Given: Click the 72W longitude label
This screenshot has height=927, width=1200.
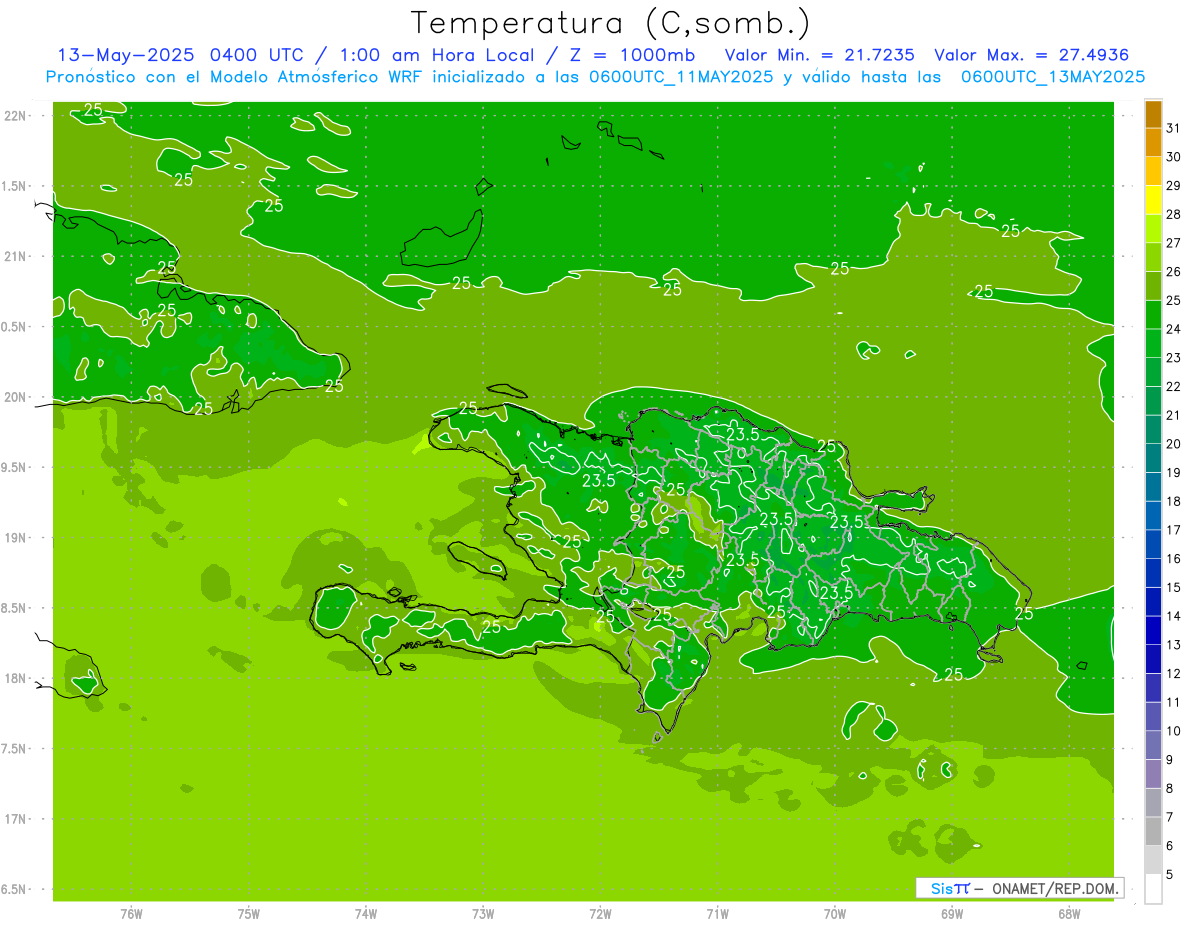Looking at the screenshot, I should [600, 914].
